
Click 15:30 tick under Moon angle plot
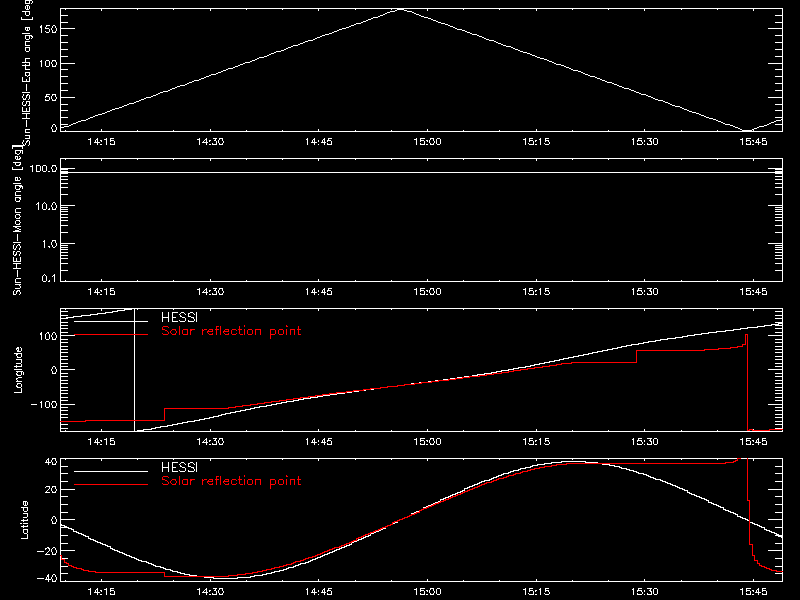coord(645,292)
